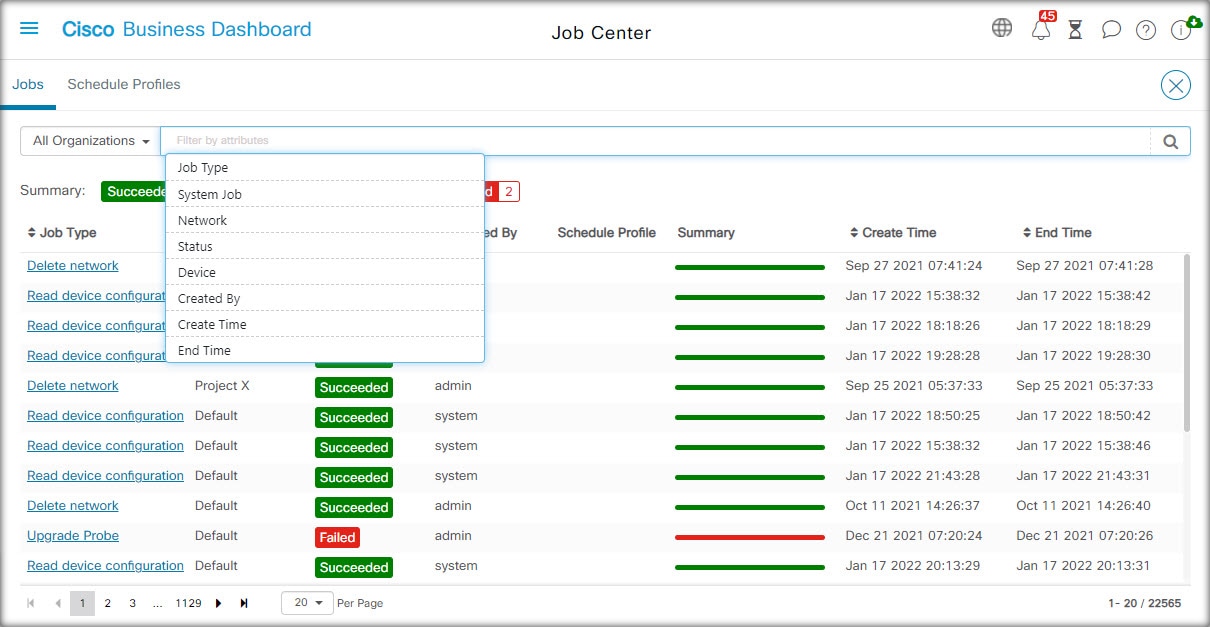Go to the next page arrow
The image size is (1210, 627).
(219, 603)
